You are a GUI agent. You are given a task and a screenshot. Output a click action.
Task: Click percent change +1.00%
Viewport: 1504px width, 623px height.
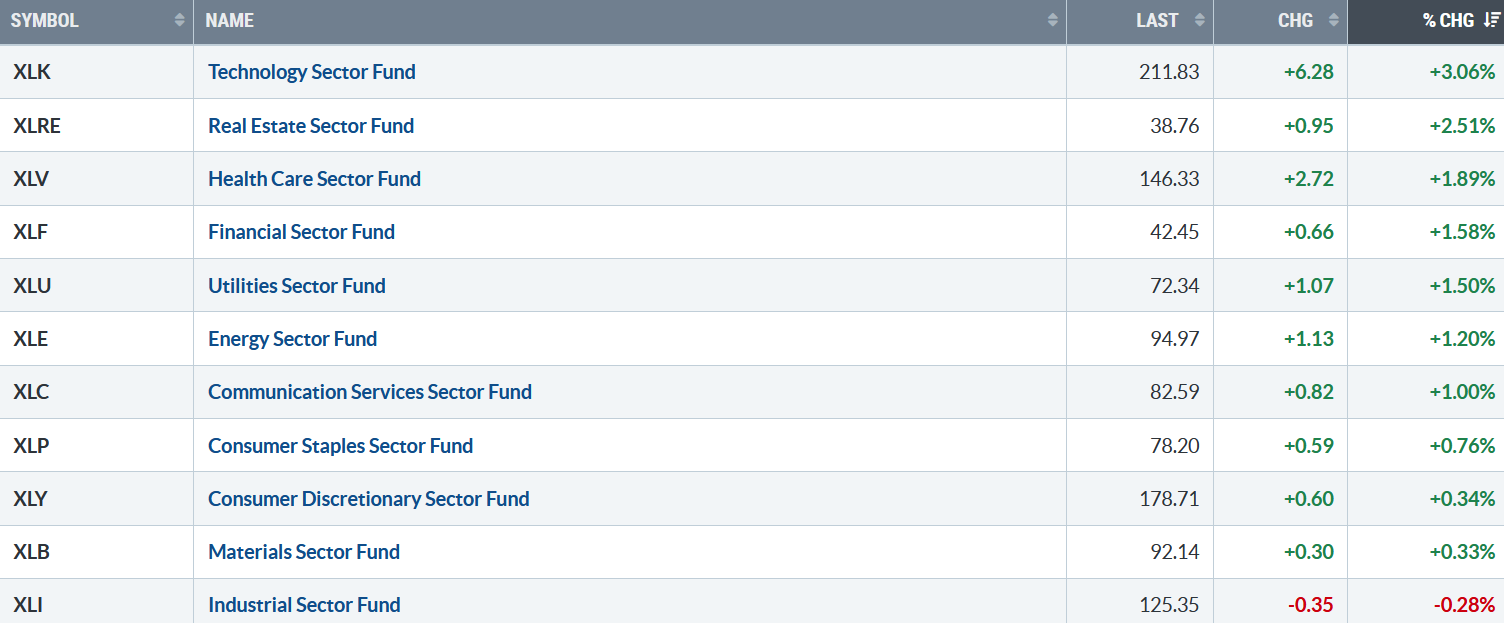click(1462, 392)
